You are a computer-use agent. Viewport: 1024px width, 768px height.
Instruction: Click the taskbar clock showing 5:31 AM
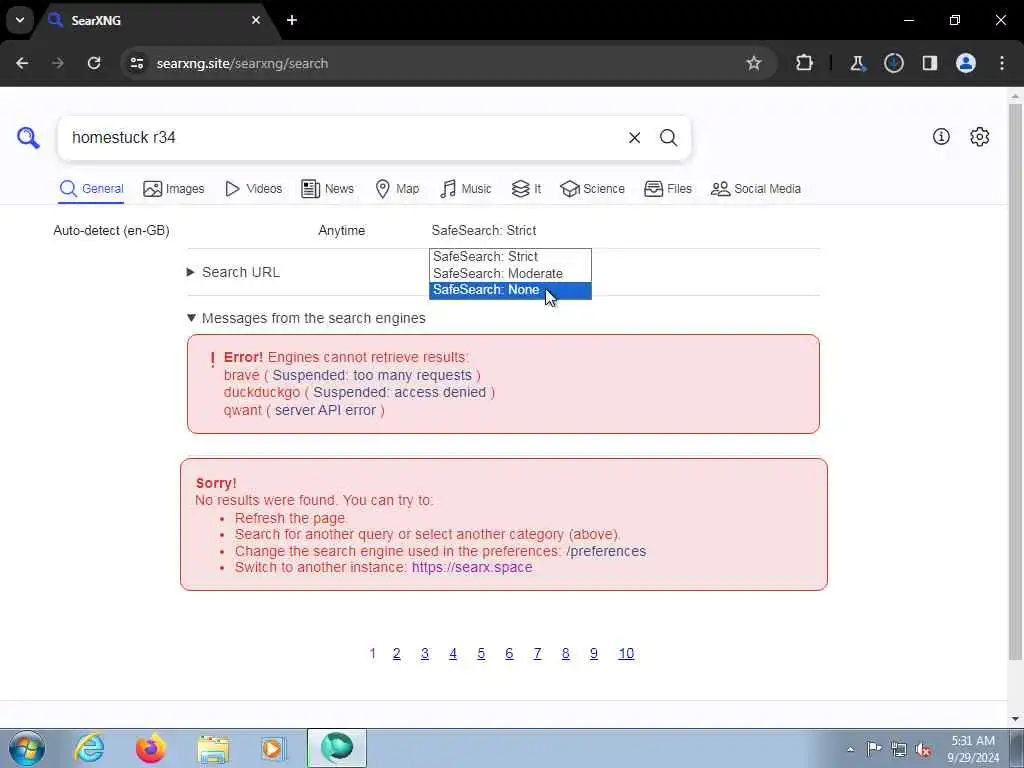tap(973, 749)
